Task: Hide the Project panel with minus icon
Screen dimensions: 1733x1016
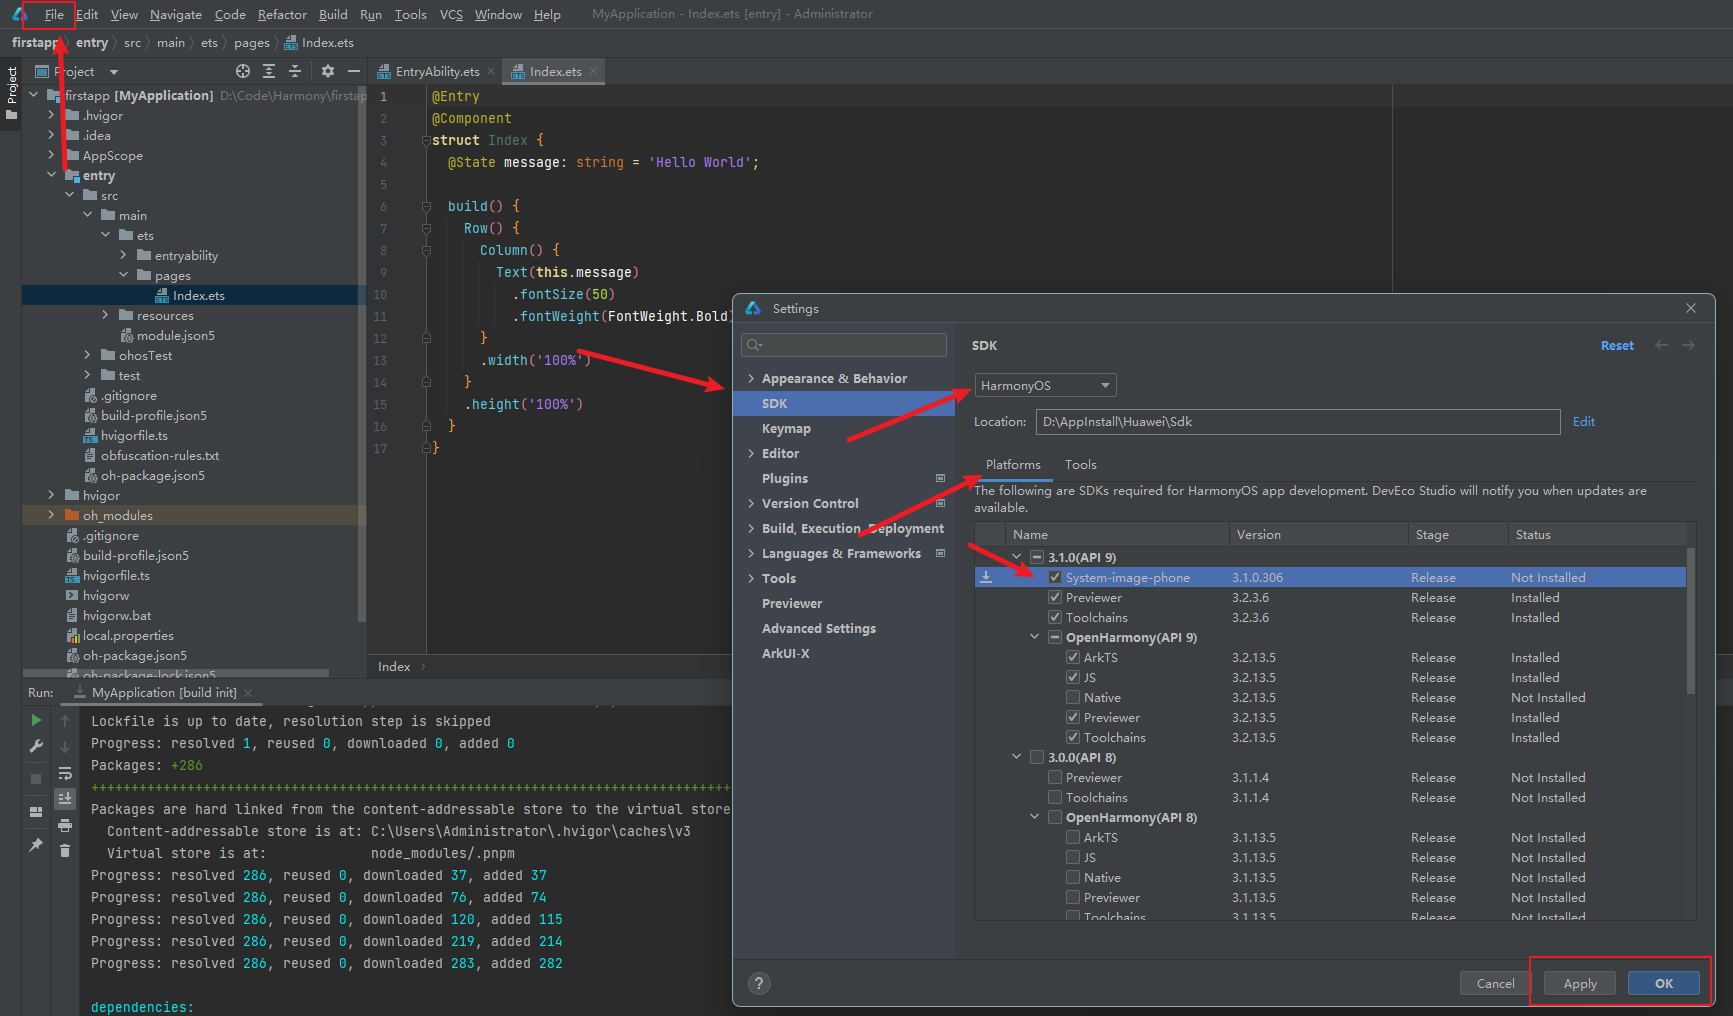Action: [353, 71]
